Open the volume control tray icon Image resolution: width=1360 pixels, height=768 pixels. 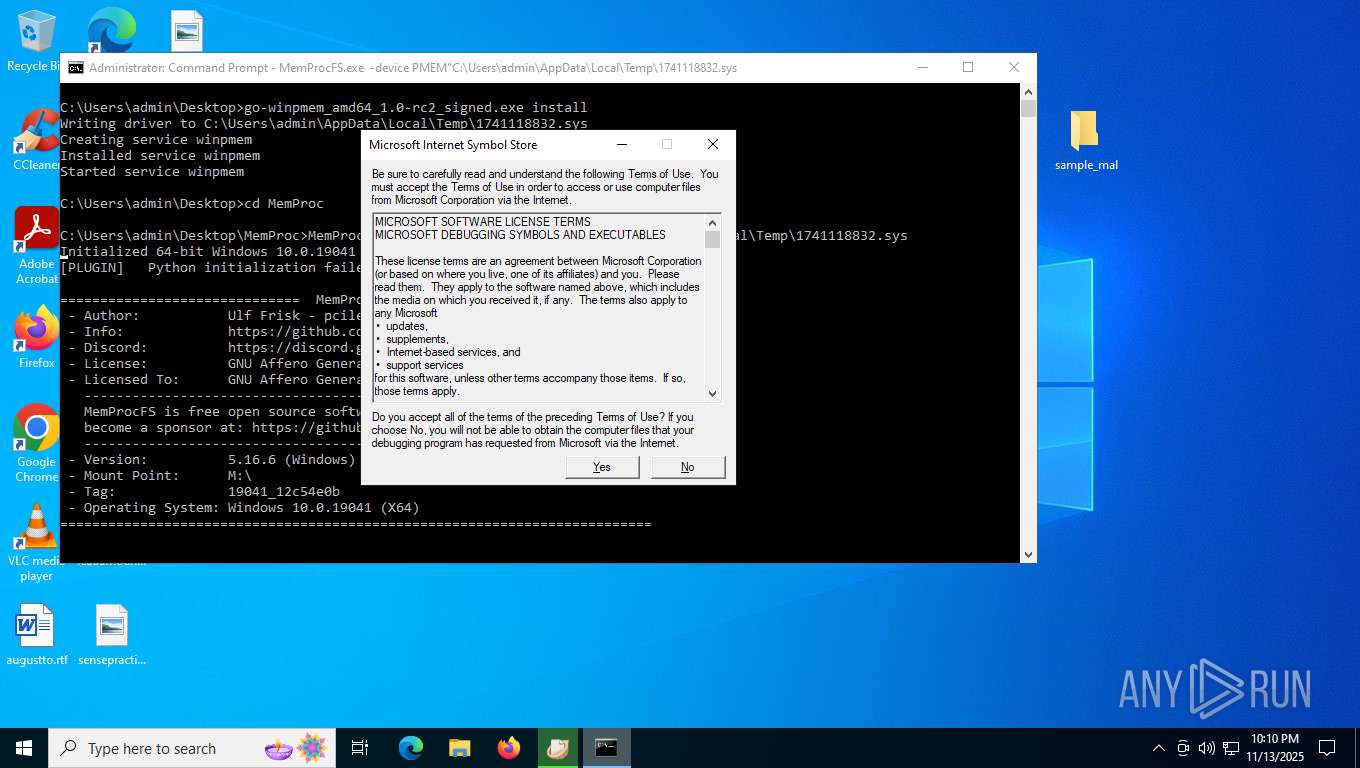coord(1206,748)
